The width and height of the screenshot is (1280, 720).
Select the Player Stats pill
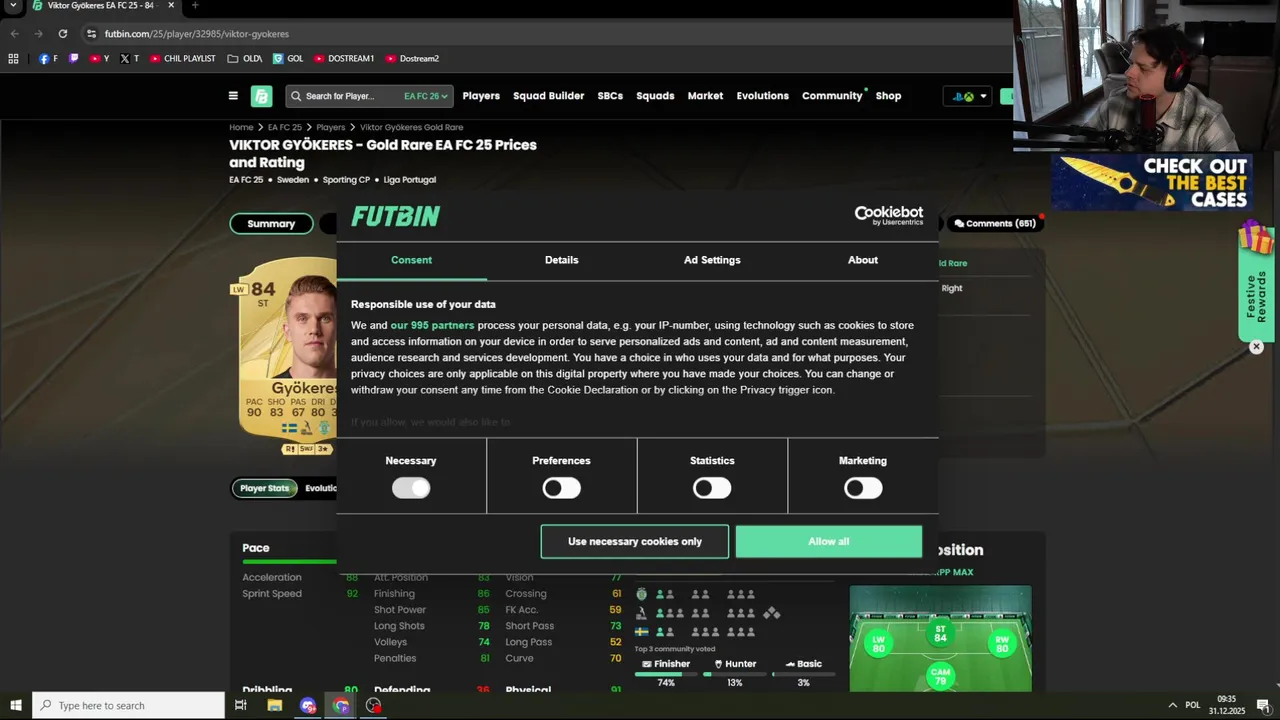pos(264,488)
